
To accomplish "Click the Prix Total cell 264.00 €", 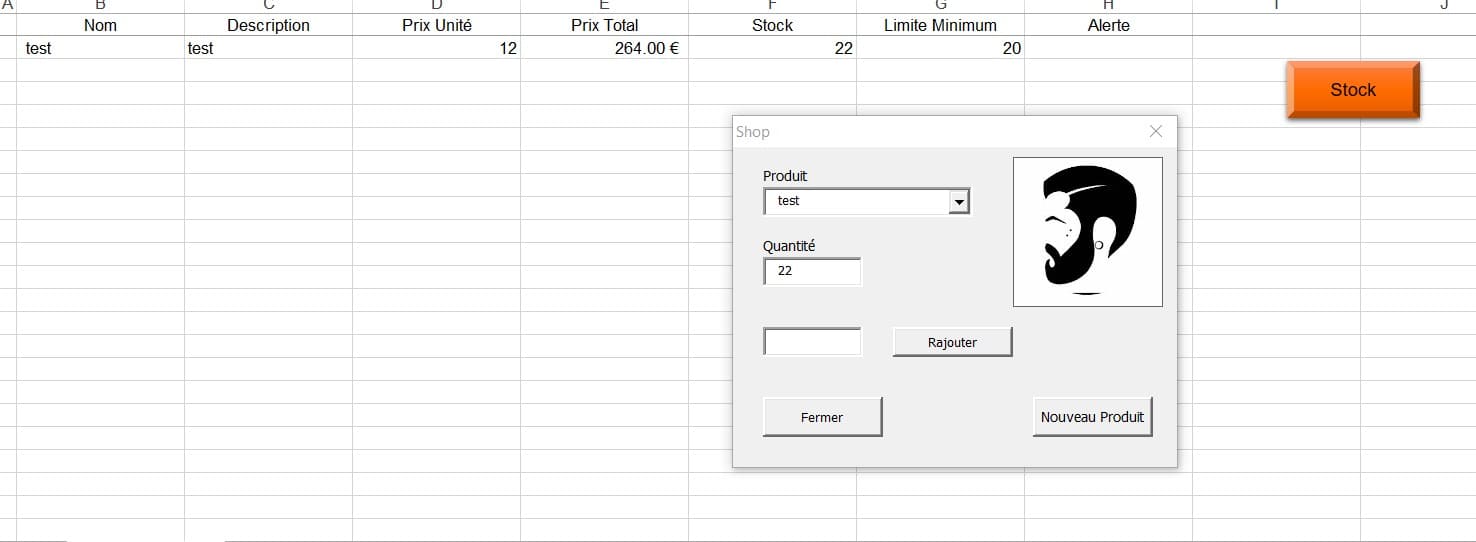I will coord(604,48).
